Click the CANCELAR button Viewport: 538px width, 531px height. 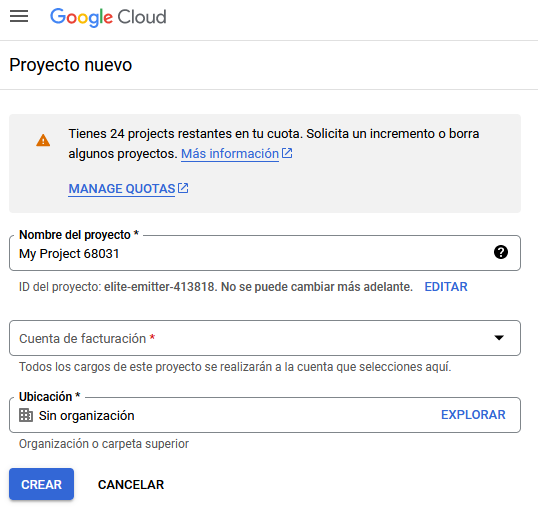point(131,485)
